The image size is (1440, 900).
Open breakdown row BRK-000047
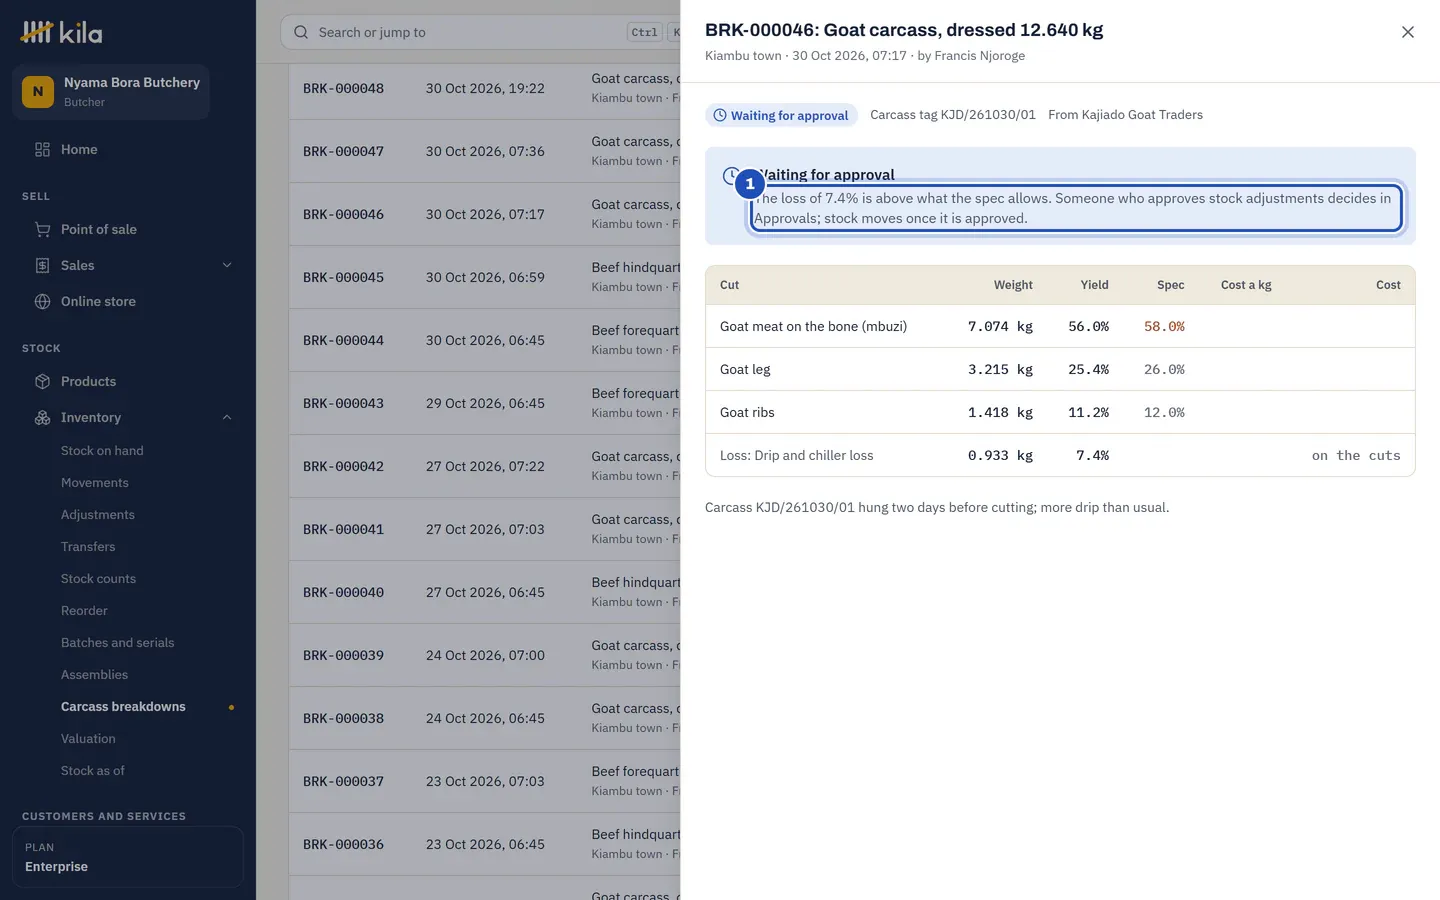(485, 151)
